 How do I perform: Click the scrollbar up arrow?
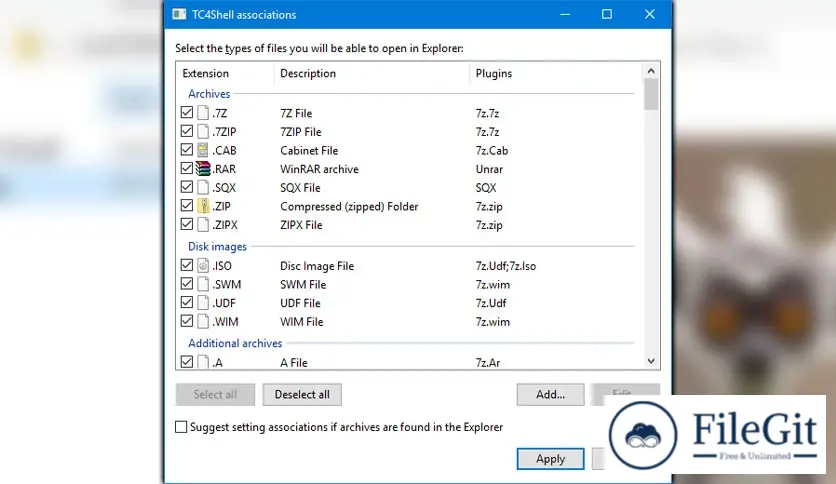[651, 71]
